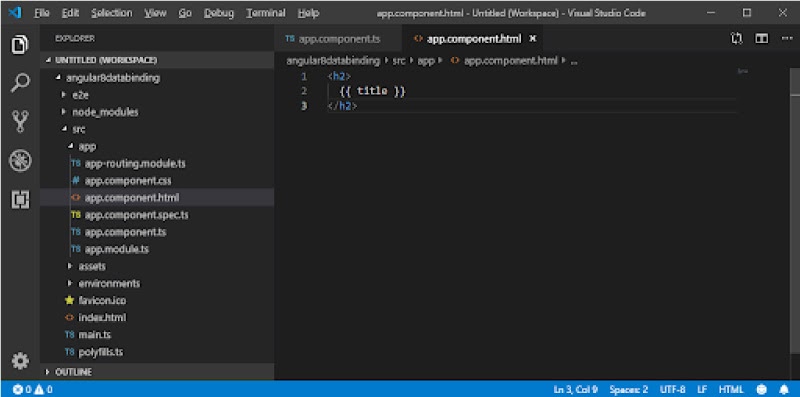The width and height of the screenshot is (800, 397).
Task: Click the warnings count in the status bar
Action: [43, 390]
